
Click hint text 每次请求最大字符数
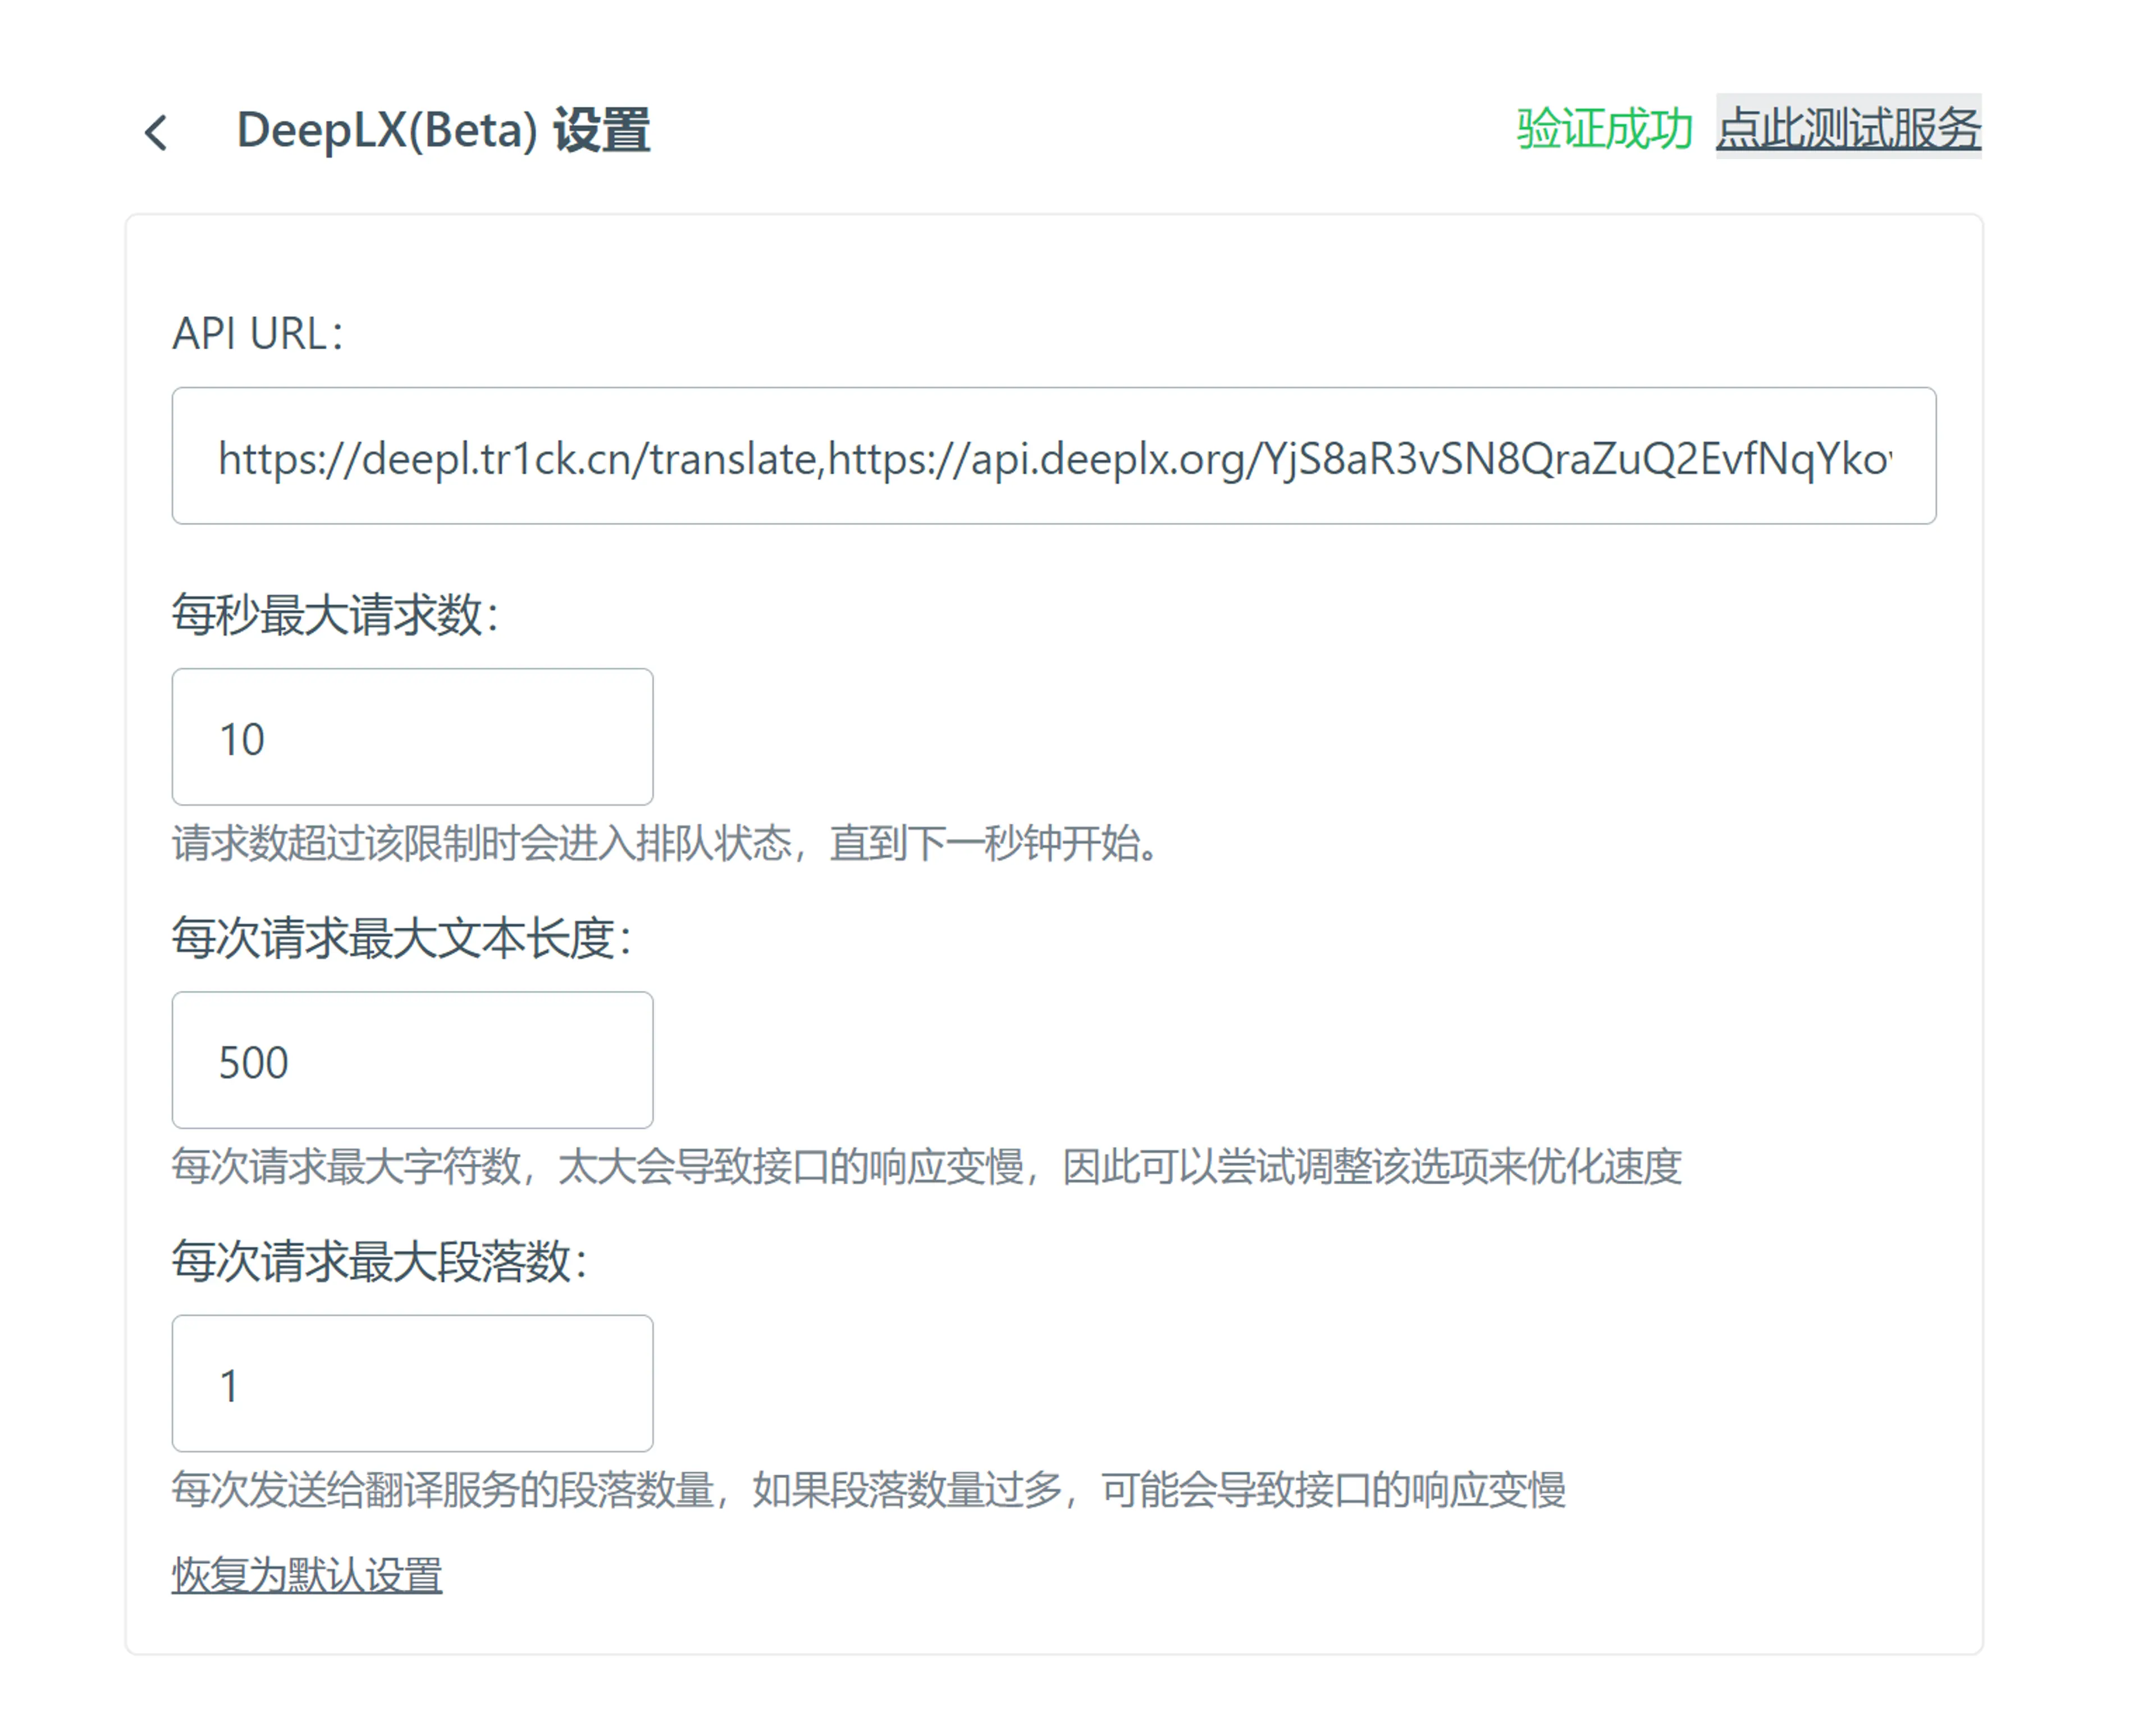[346, 1166]
